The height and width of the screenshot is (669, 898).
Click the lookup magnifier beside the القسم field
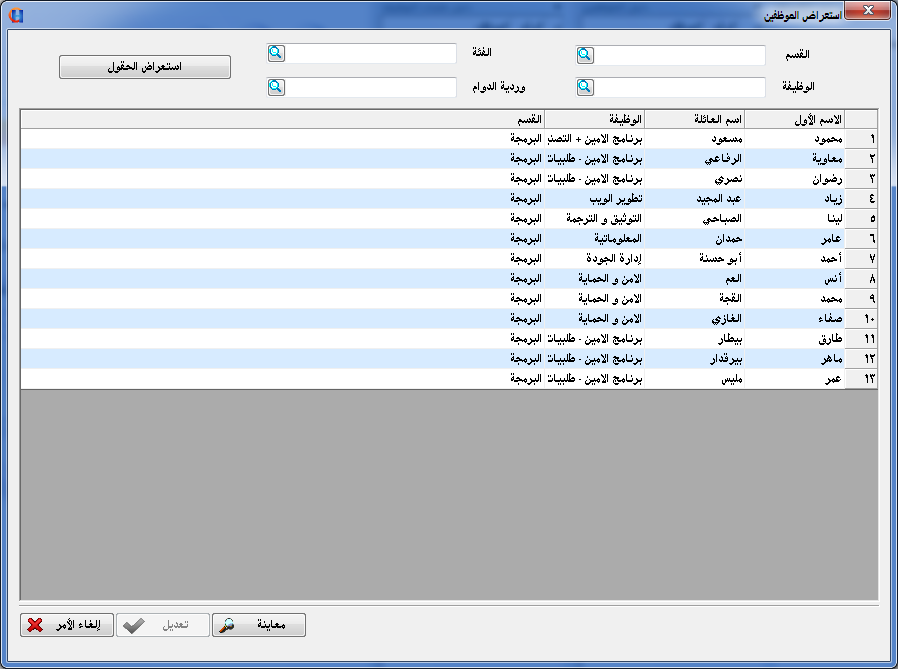coord(585,56)
